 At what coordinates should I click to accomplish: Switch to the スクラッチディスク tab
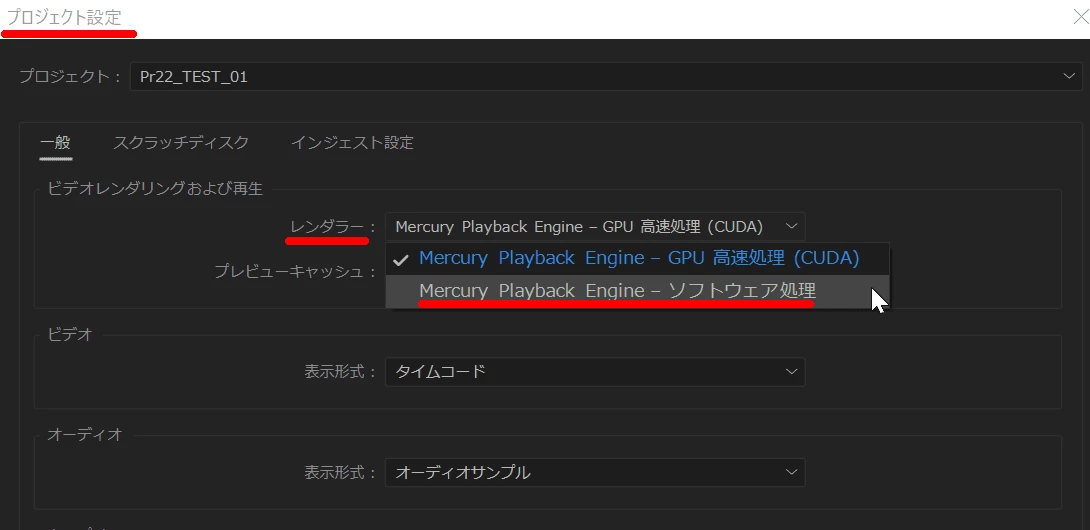click(x=181, y=143)
